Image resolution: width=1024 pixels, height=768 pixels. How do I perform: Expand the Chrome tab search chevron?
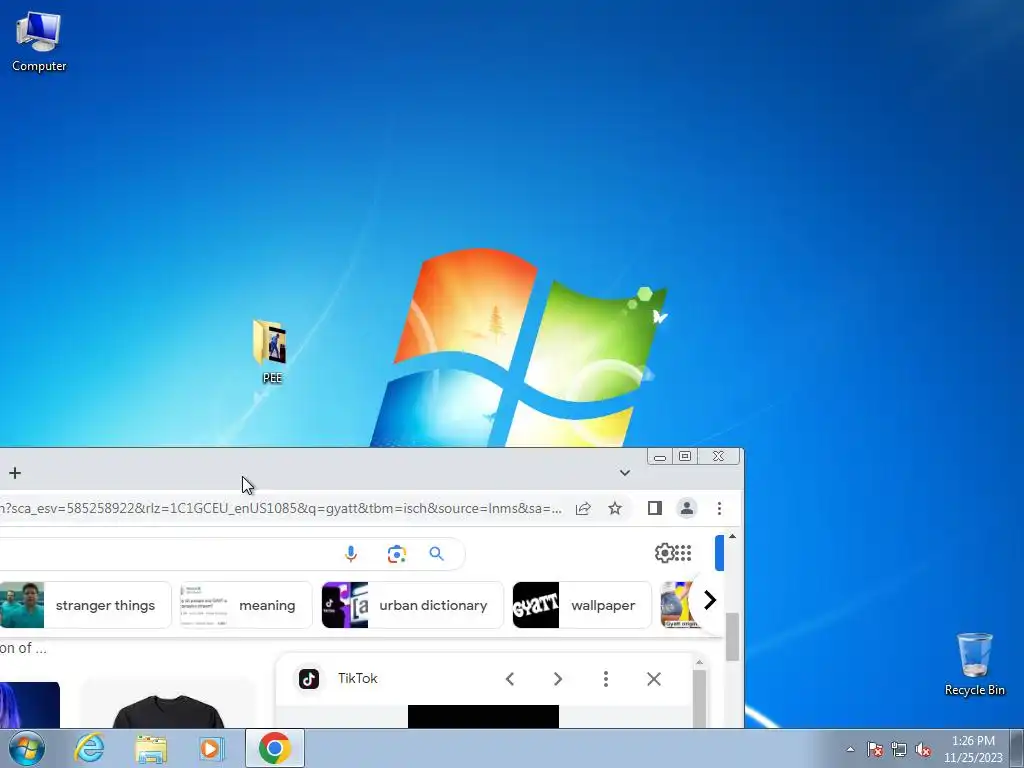click(624, 473)
